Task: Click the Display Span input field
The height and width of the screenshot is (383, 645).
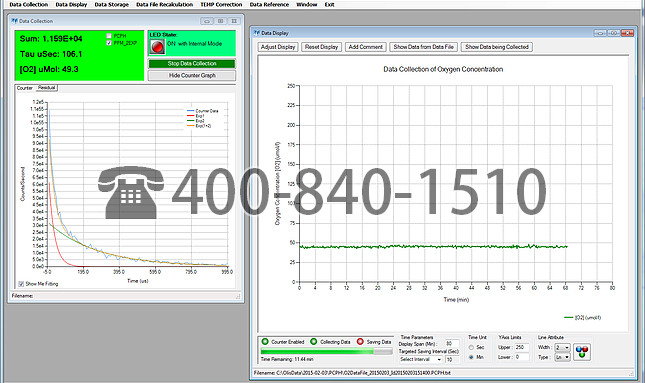Action: (451, 344)
